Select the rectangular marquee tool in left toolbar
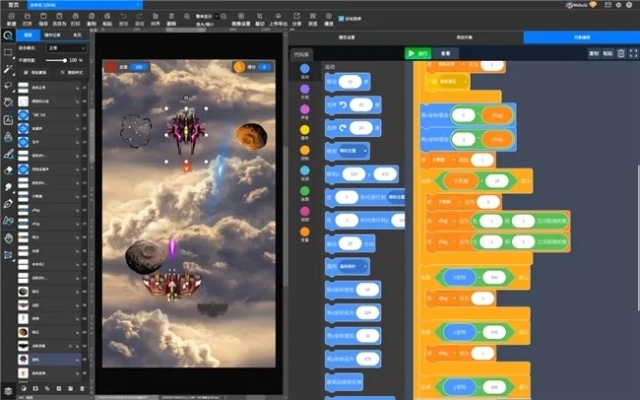Screen dimensions: 640x400 click(8, 51)
